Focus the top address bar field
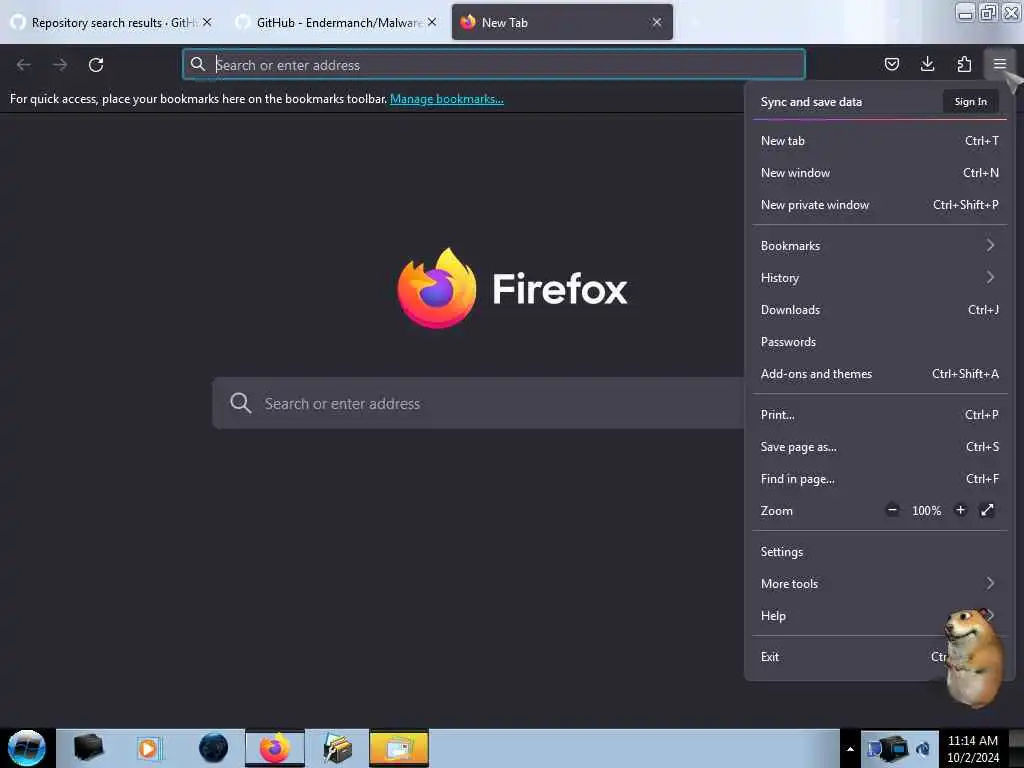Image resolution: width=1024 pixels, height=768 pixels. (x=494, y=64)
